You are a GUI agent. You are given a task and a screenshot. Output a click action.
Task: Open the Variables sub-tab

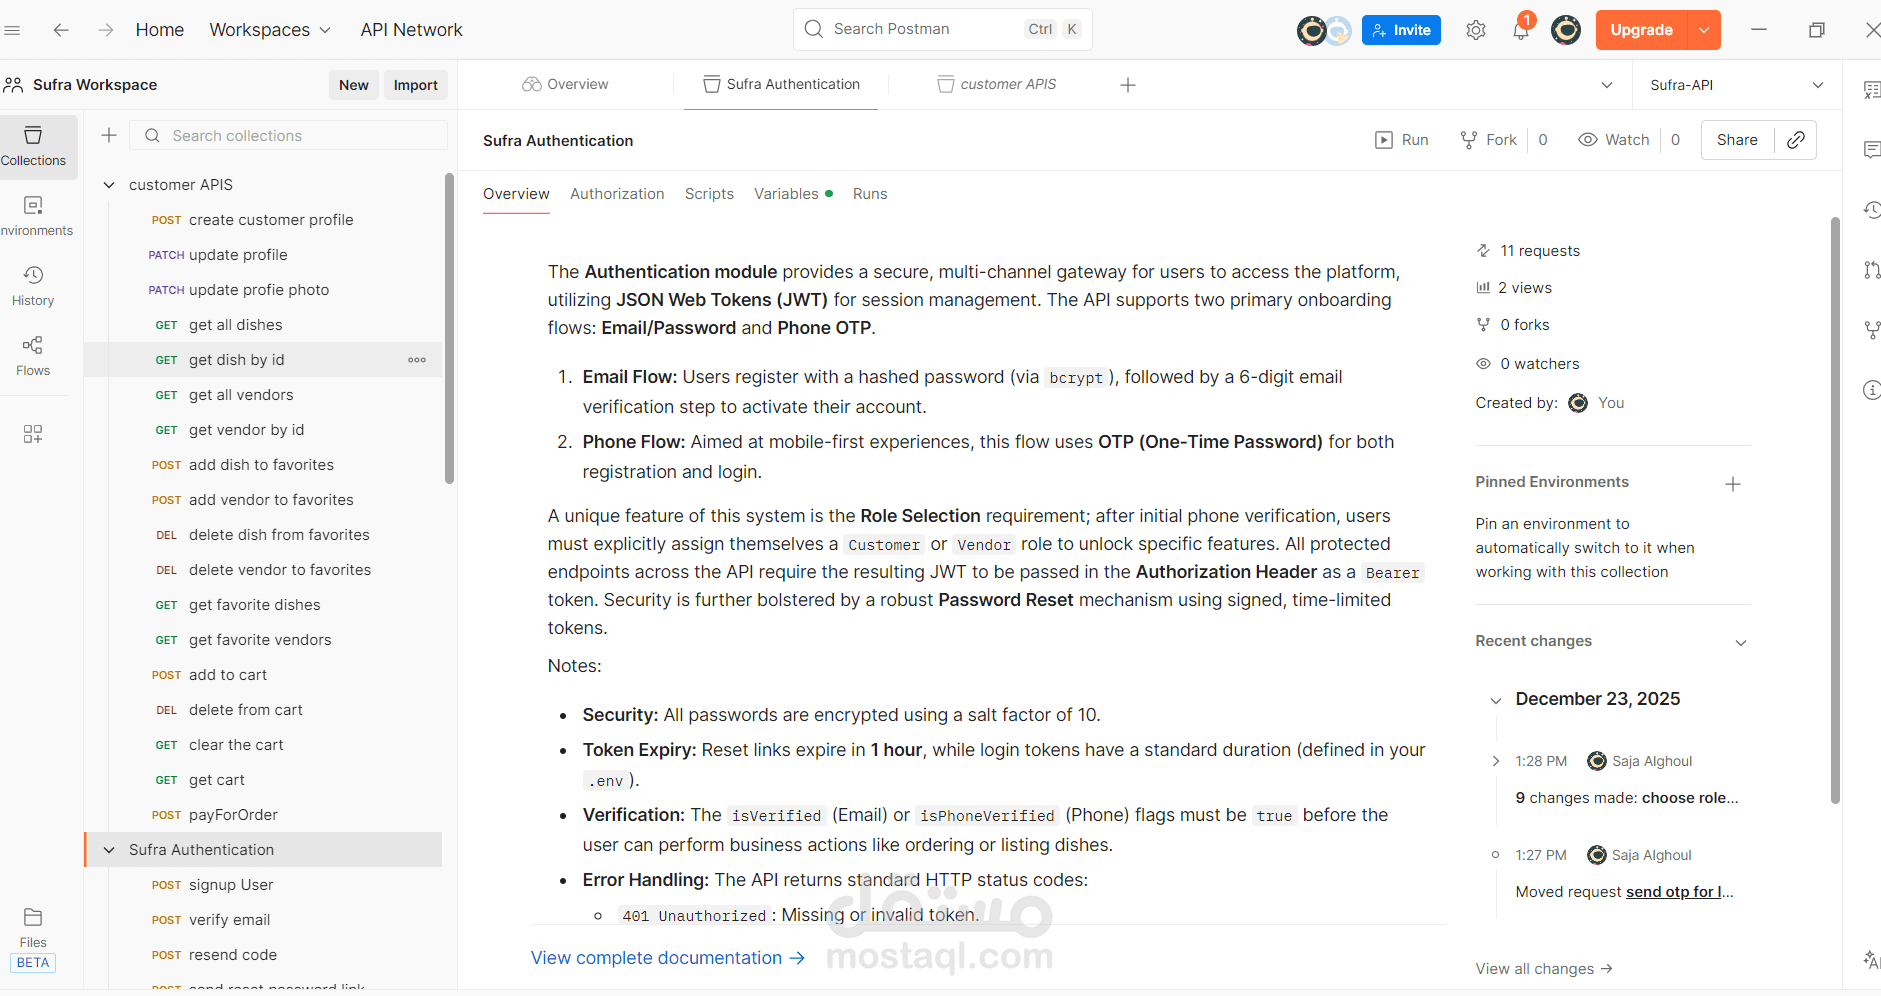[x=793, y=194]
